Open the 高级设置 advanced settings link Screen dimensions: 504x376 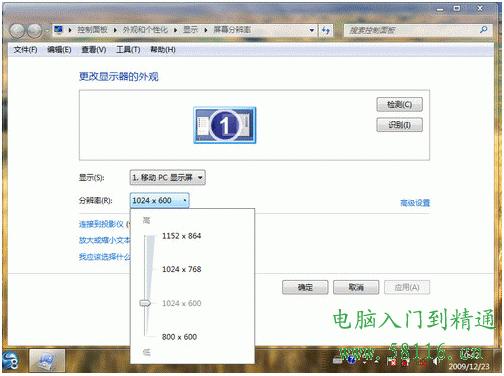point(415,203)
